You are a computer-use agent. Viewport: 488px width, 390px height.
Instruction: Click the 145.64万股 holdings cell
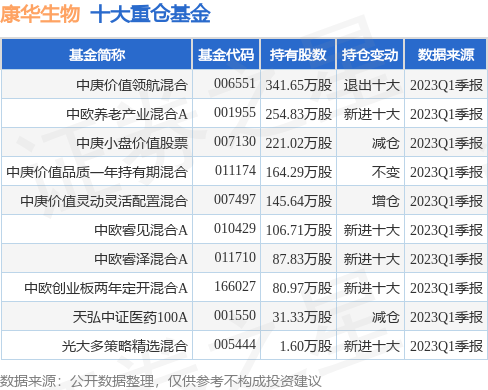tap(299, 201)
